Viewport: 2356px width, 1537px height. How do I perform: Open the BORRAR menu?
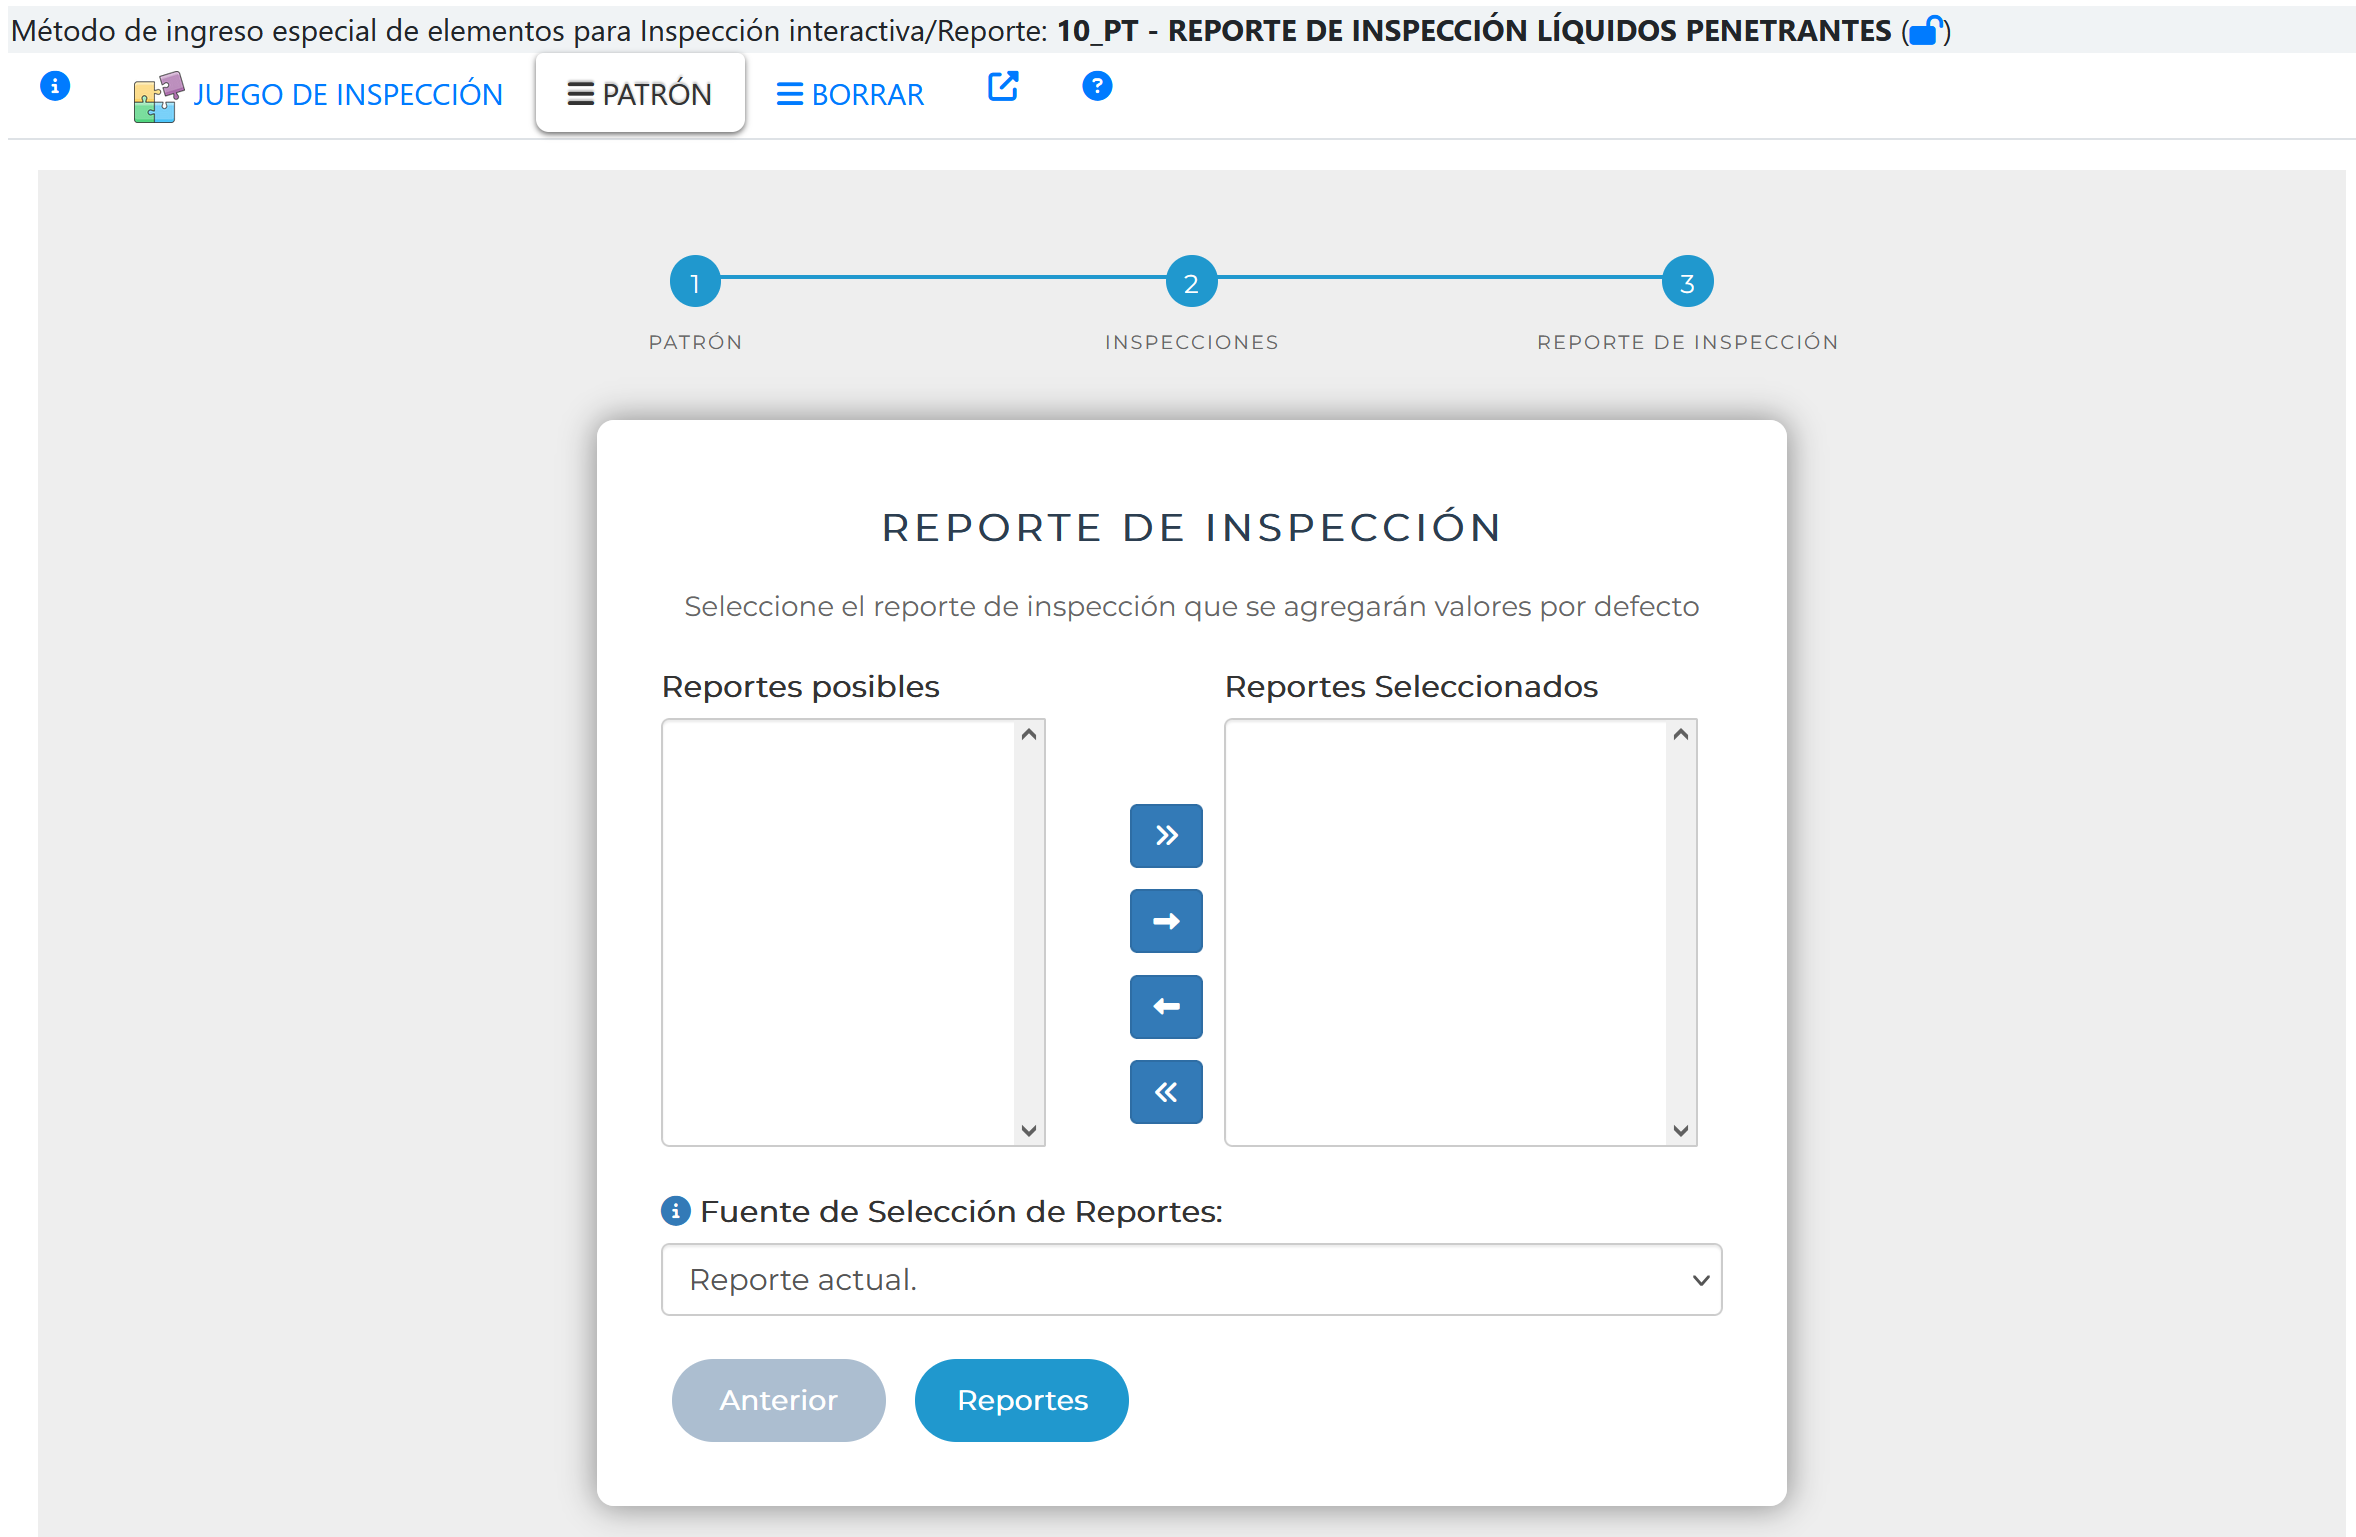click(x=851, y=95)
